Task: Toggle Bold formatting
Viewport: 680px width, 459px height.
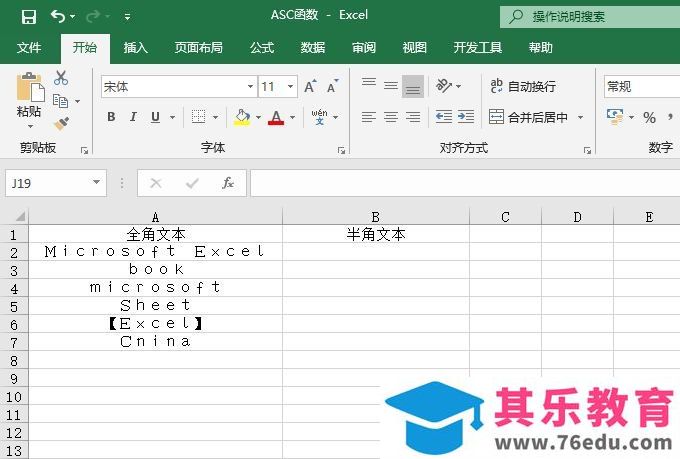Action: (x=111, y=116)
